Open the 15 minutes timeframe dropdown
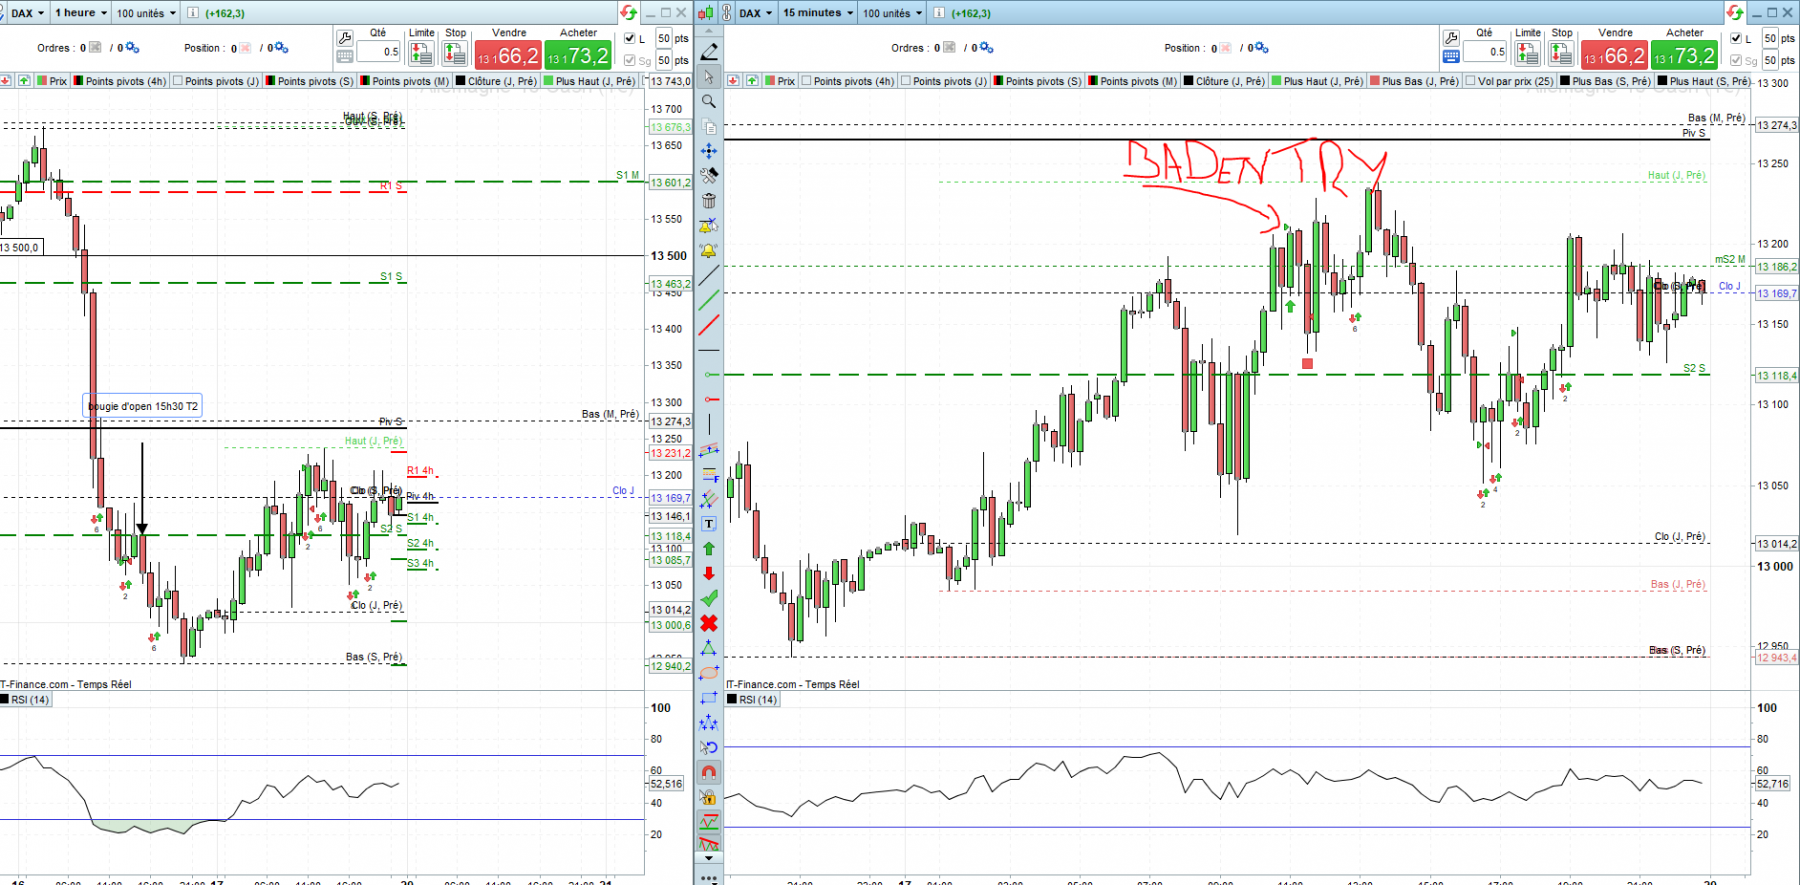This screenshot has width=1800, height=885. 818,13
